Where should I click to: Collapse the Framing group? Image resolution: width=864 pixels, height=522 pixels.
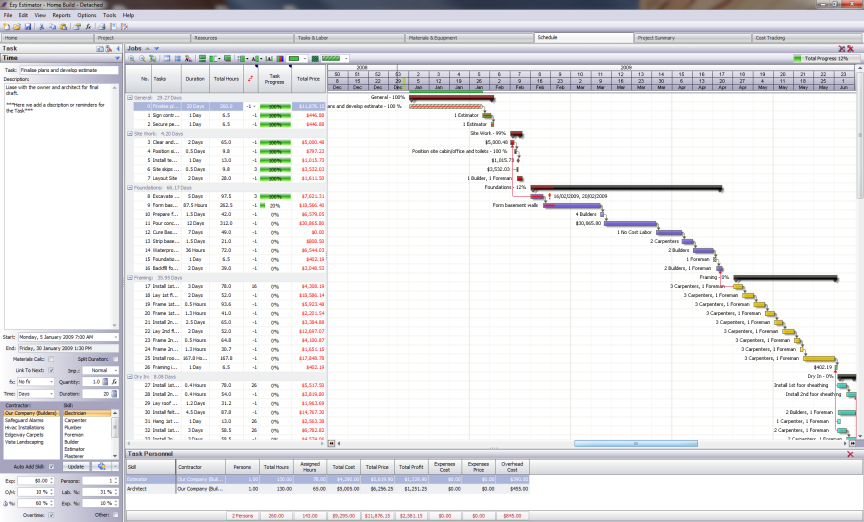coord(130,278)
